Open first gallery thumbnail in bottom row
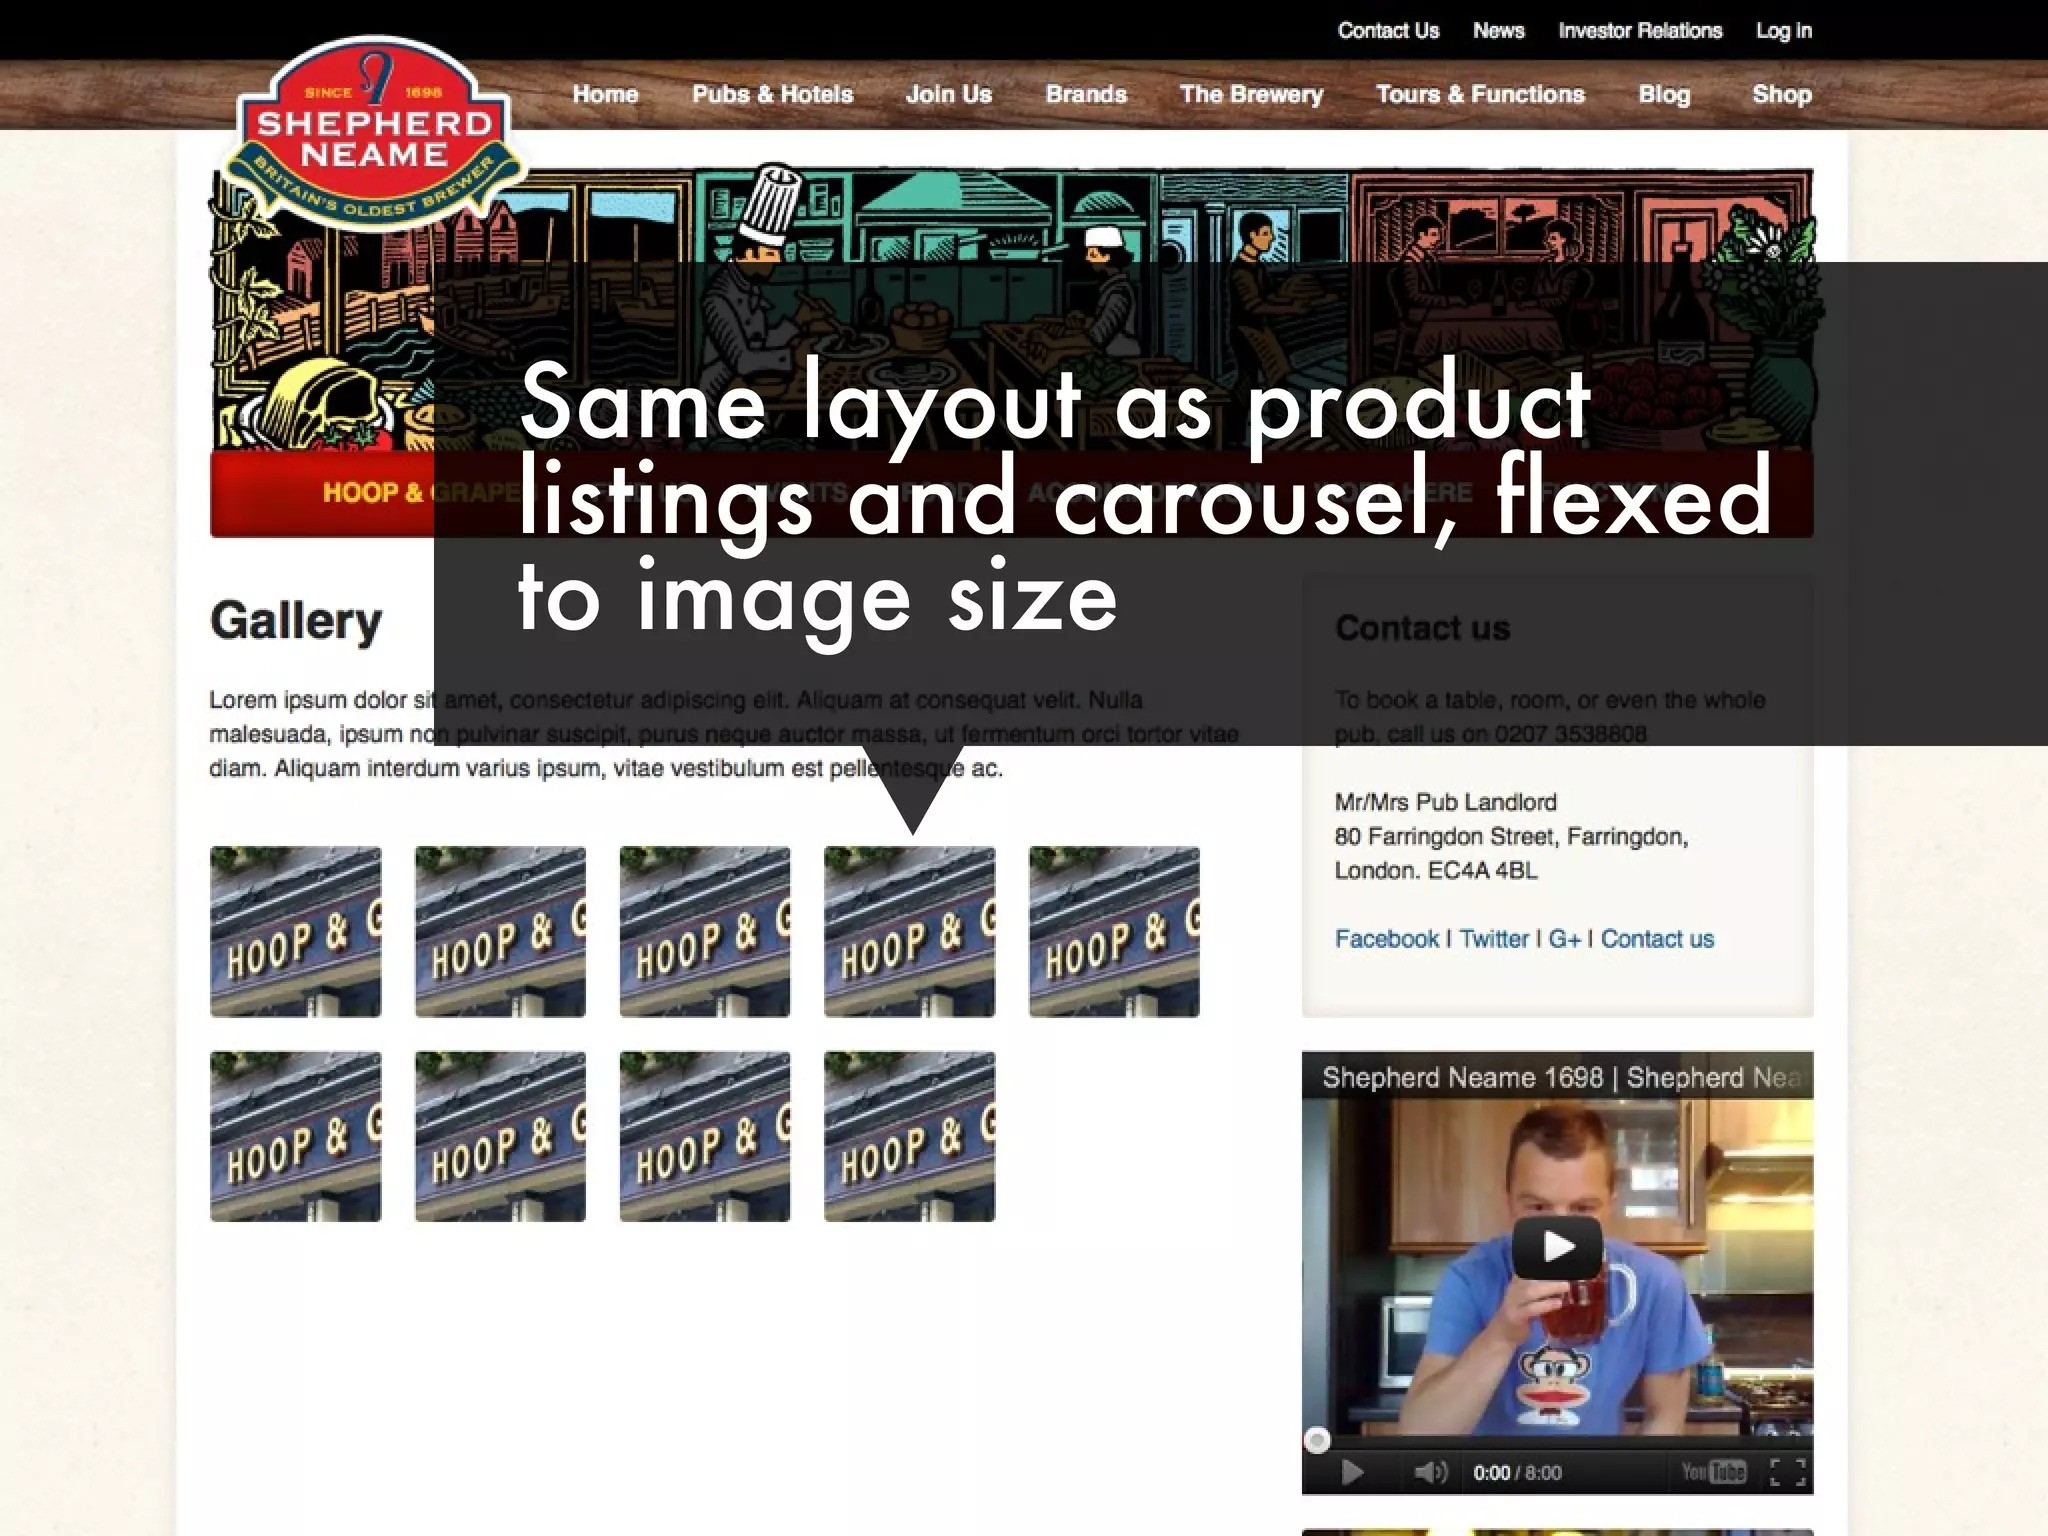 point(296,1137)
